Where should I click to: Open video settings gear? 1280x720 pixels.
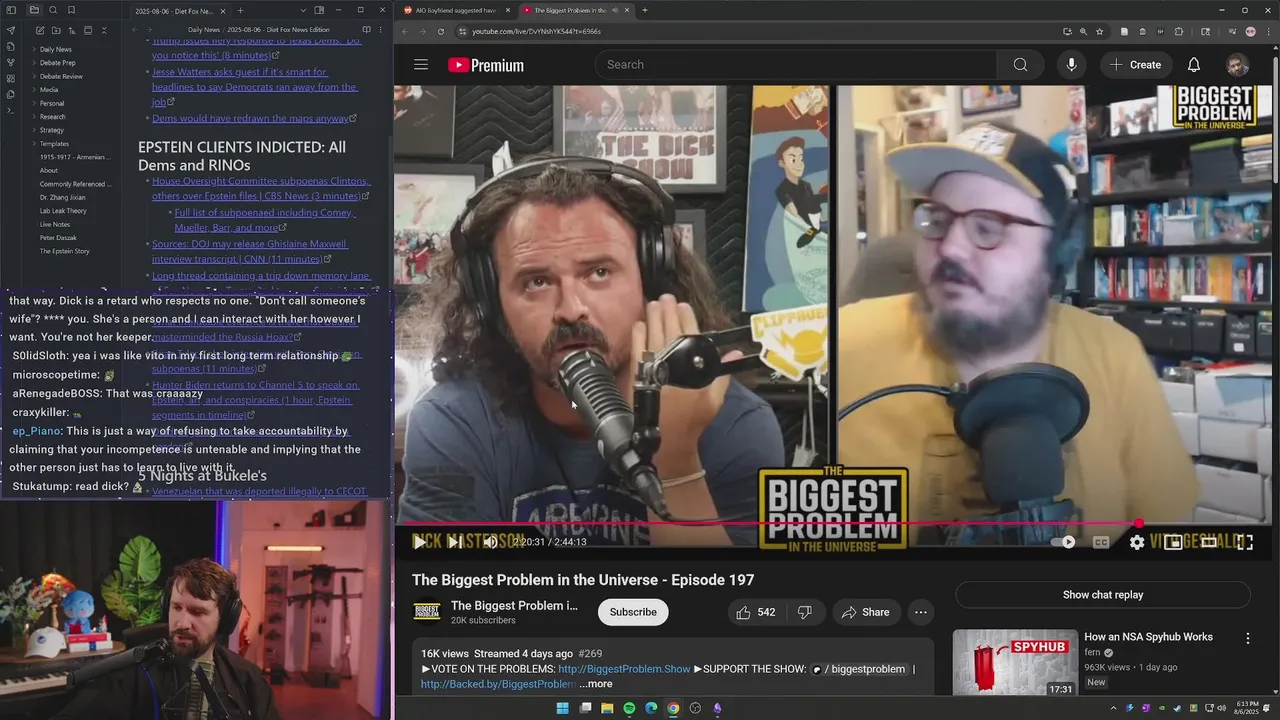[1137, 542]
